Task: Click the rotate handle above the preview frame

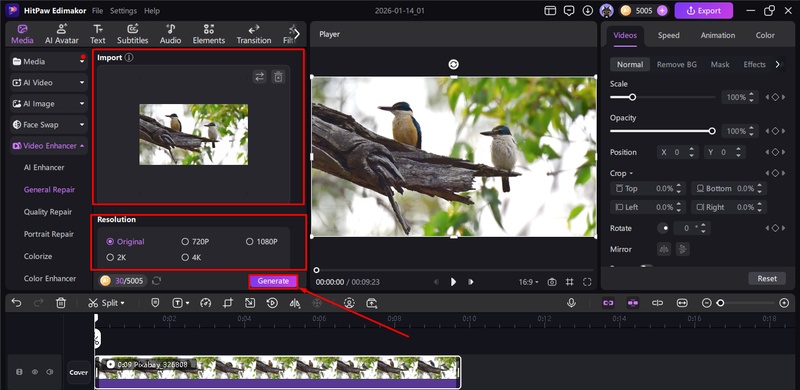Action: tap(454, 64)
